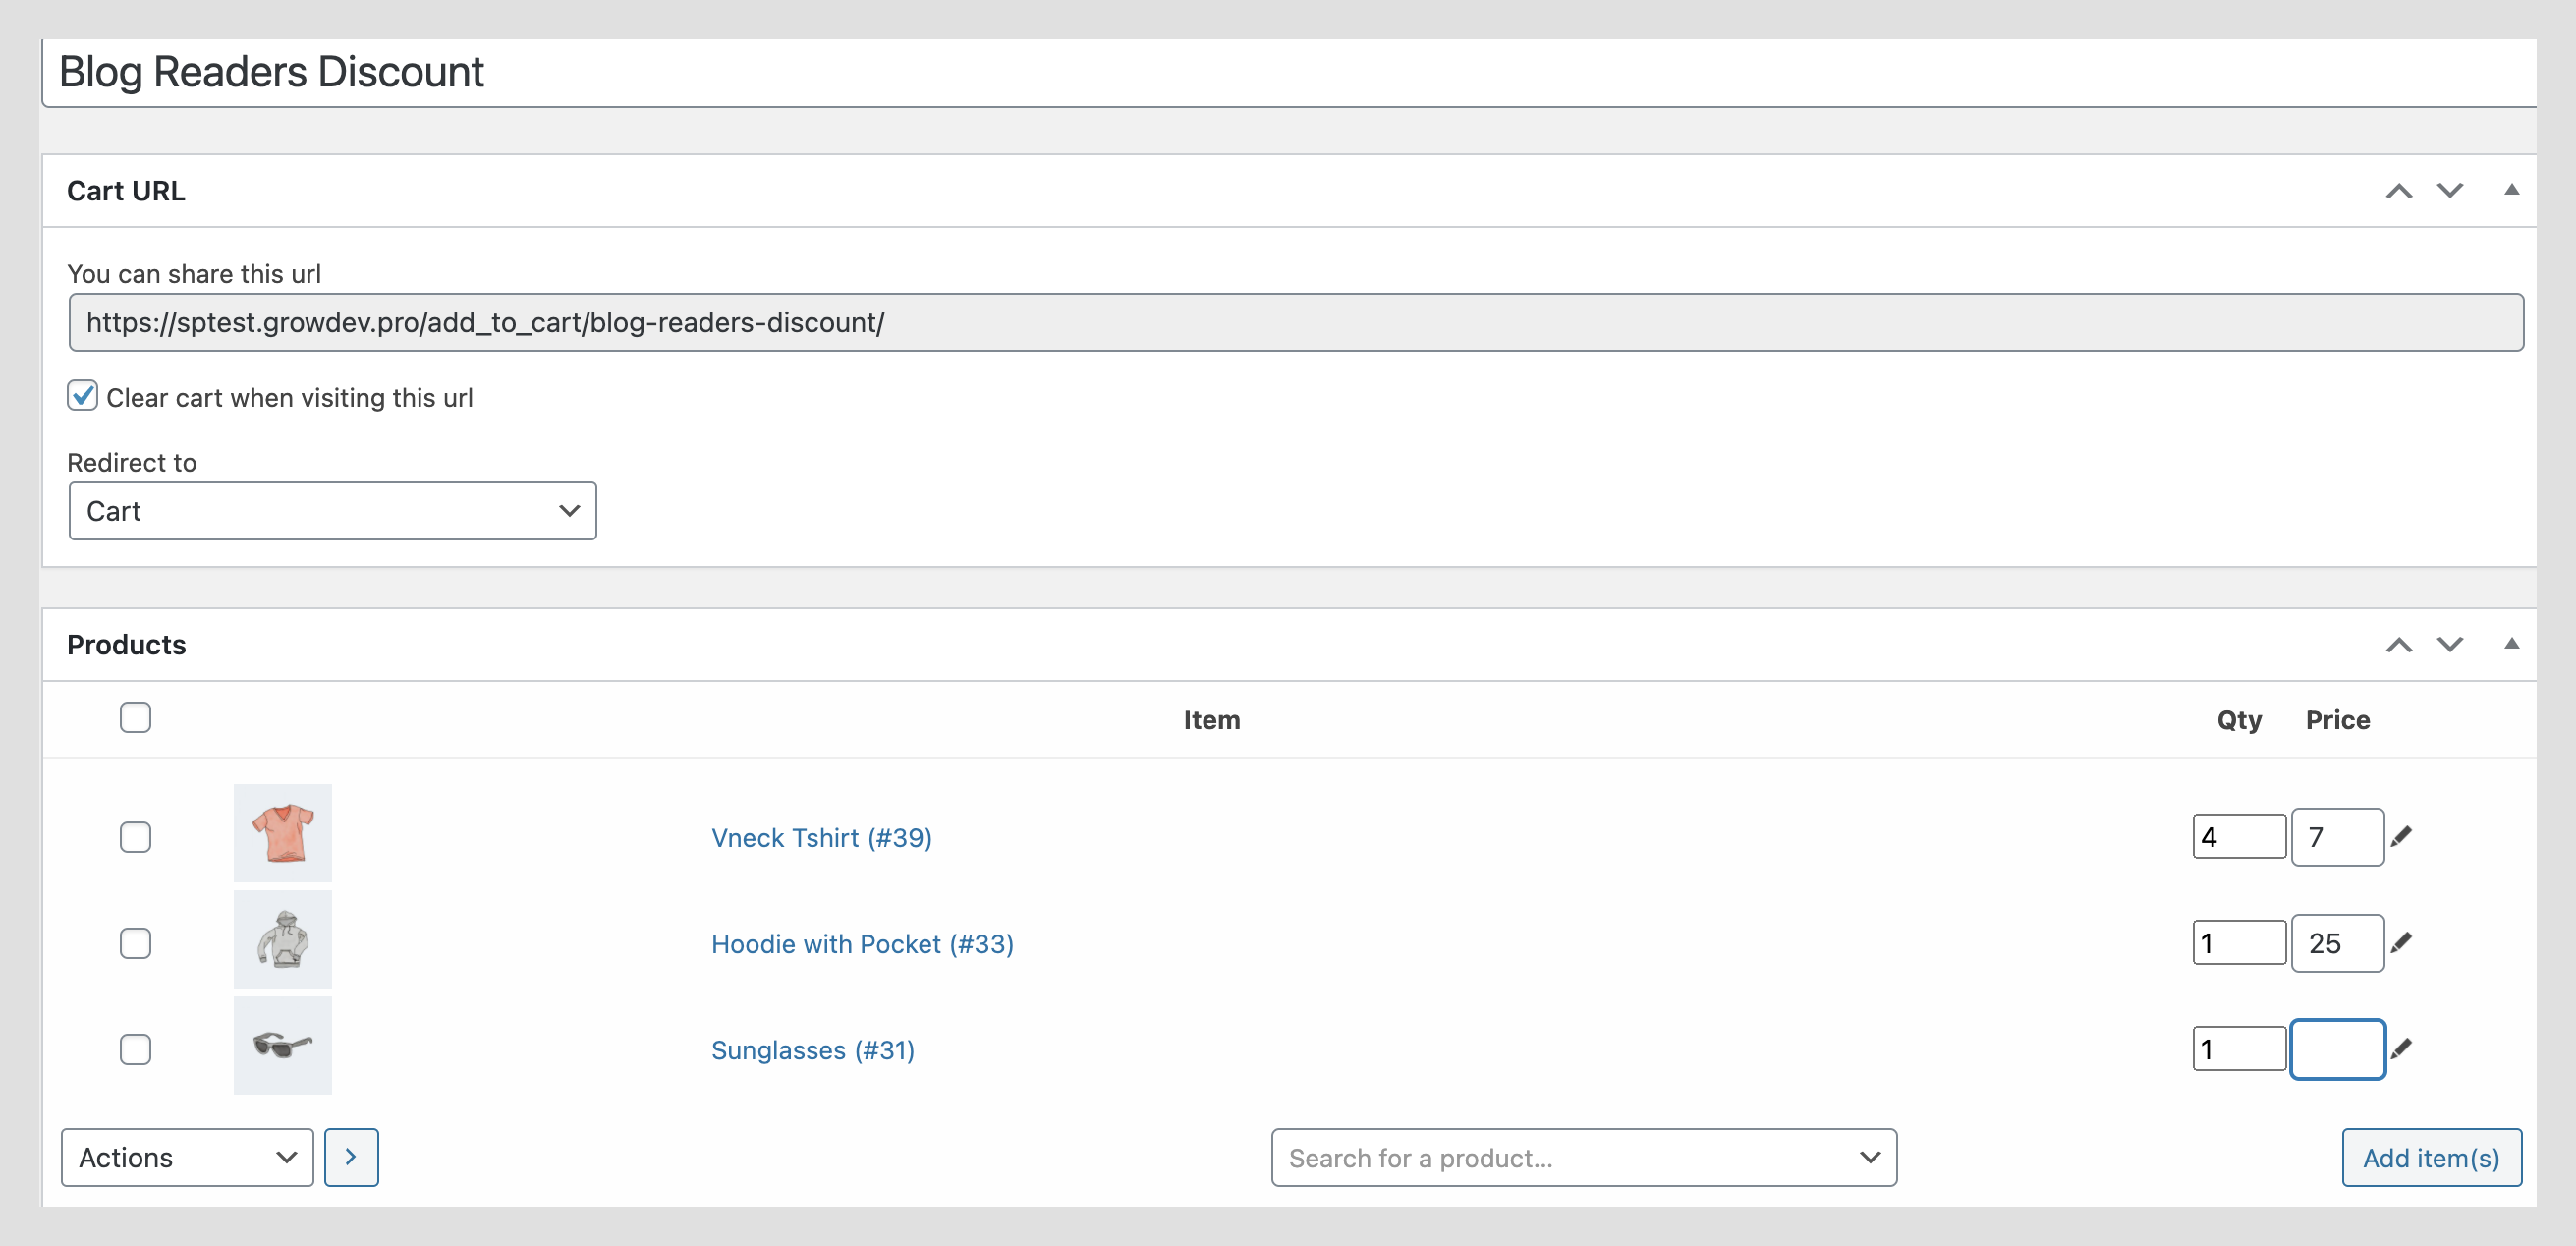Click the pencil icon beside Hoodie price
Viewport: 2576px width, 1246px height.
tap(2401, 943)
